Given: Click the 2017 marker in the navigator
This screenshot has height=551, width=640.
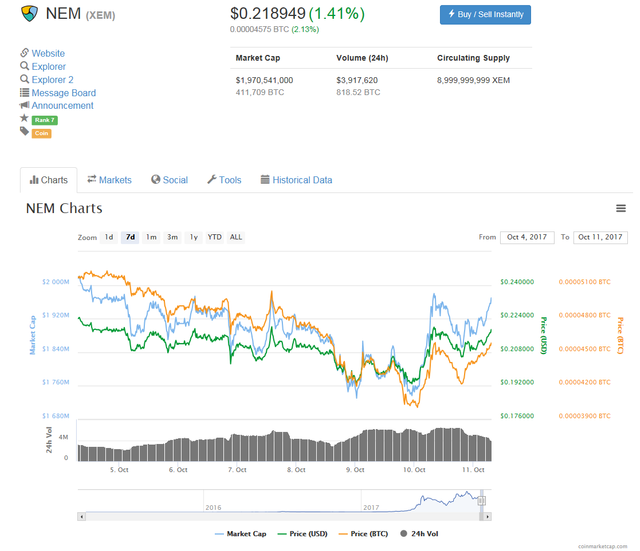Looking at the screenshot, I should [371, 507].
